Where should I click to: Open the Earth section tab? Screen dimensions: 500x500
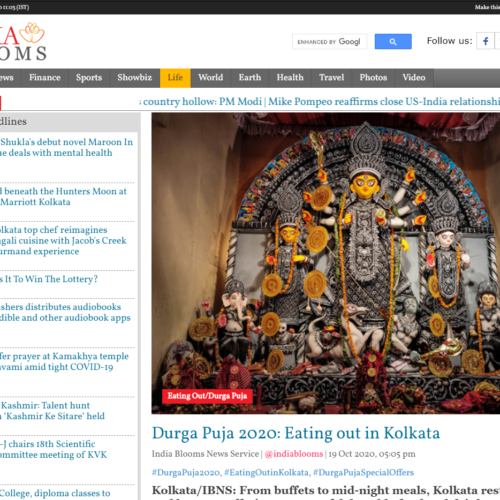point(250,78)
